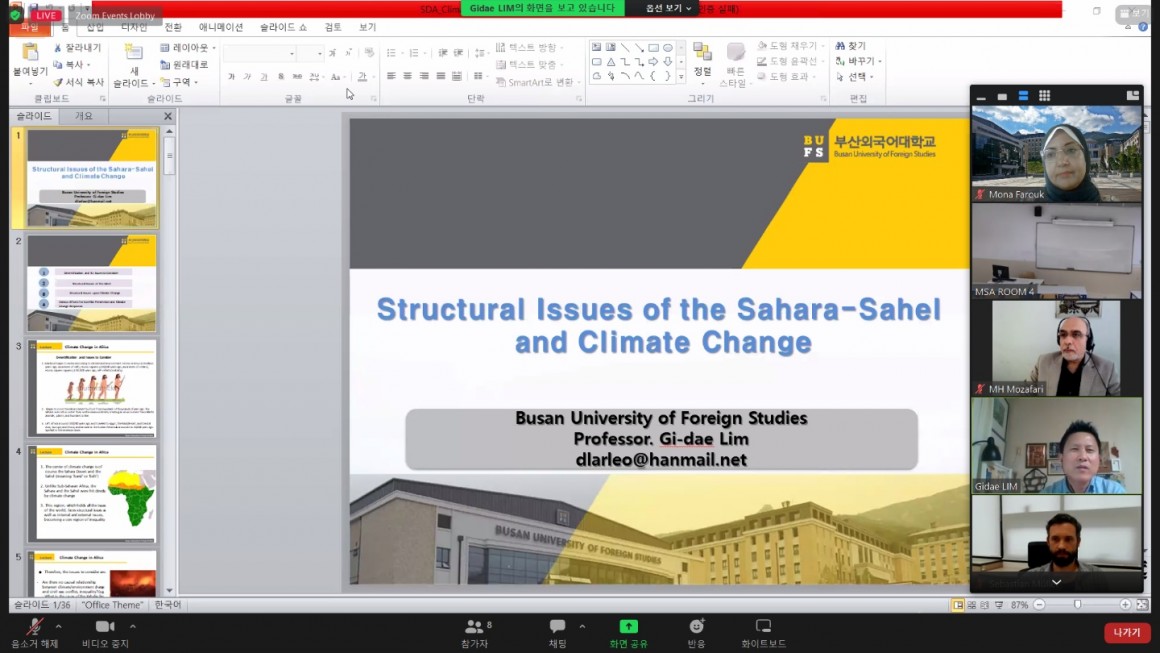Click the 87% zoom level
The height and width of the screenshot is (653, 1160).
[1019, 605]
